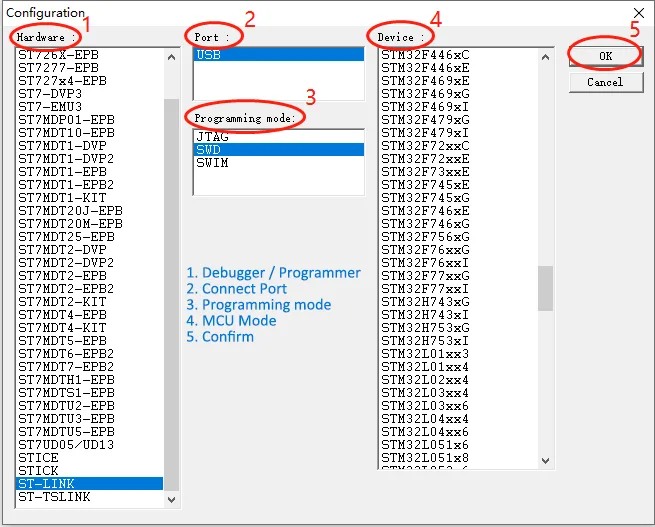Choose SWD programming mode

(279, 149)
